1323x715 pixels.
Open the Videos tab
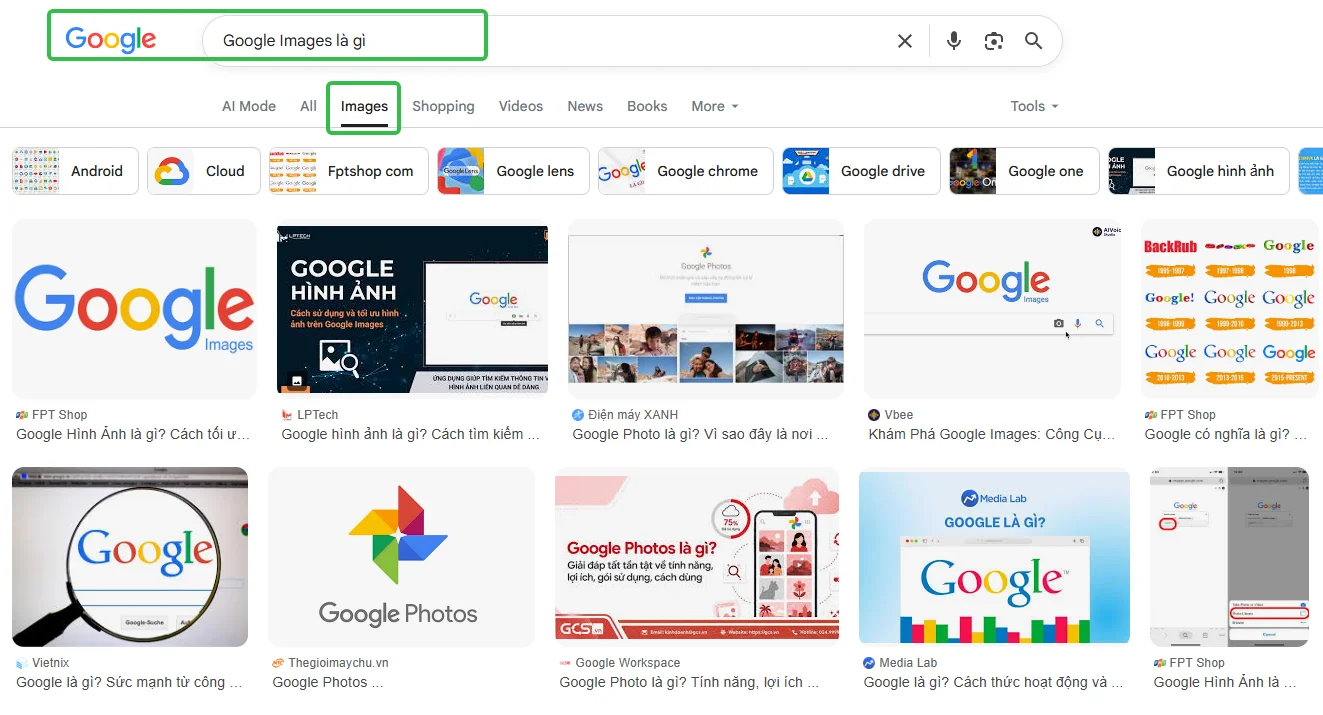click(x=521, y=106)
